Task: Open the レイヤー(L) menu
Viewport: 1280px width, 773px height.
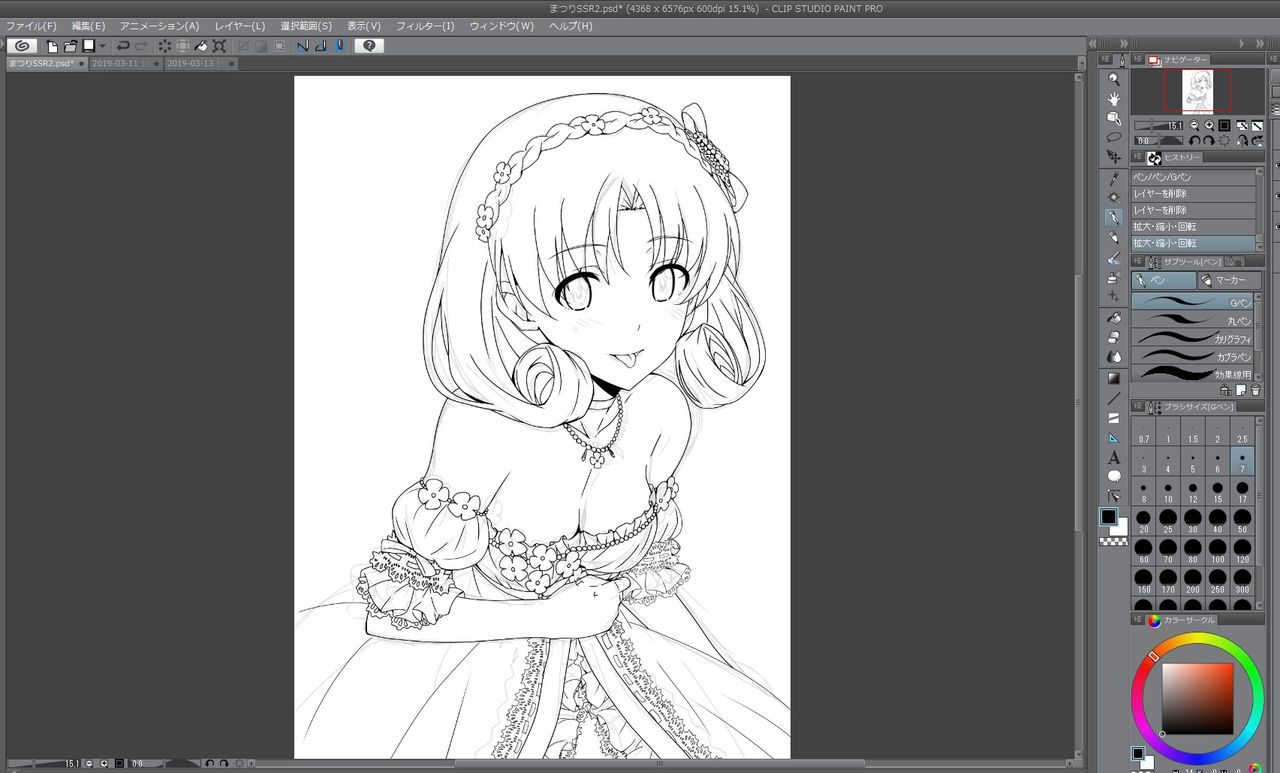Action: 240,26
